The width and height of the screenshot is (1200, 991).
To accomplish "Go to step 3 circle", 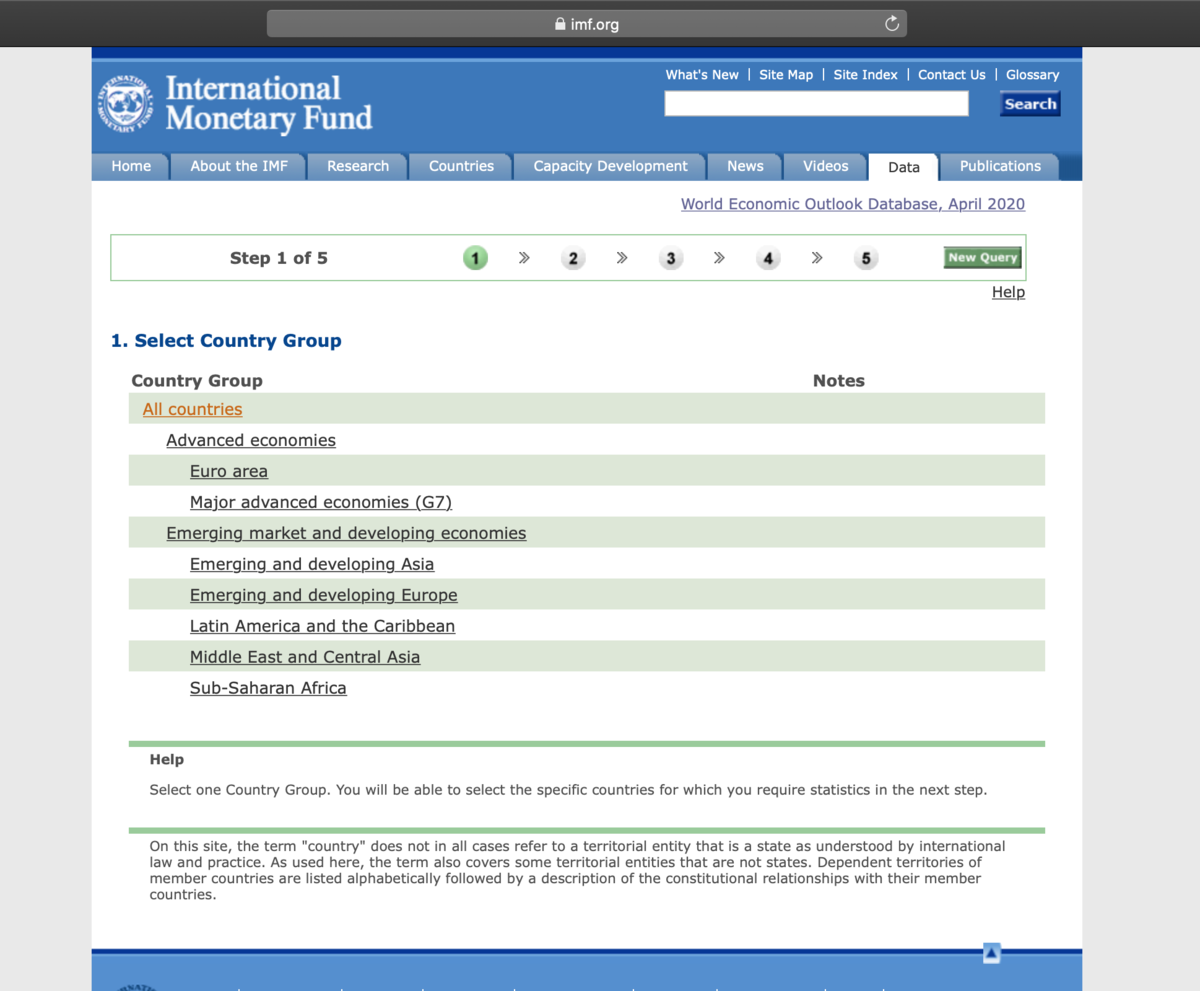I will point(671,258).
